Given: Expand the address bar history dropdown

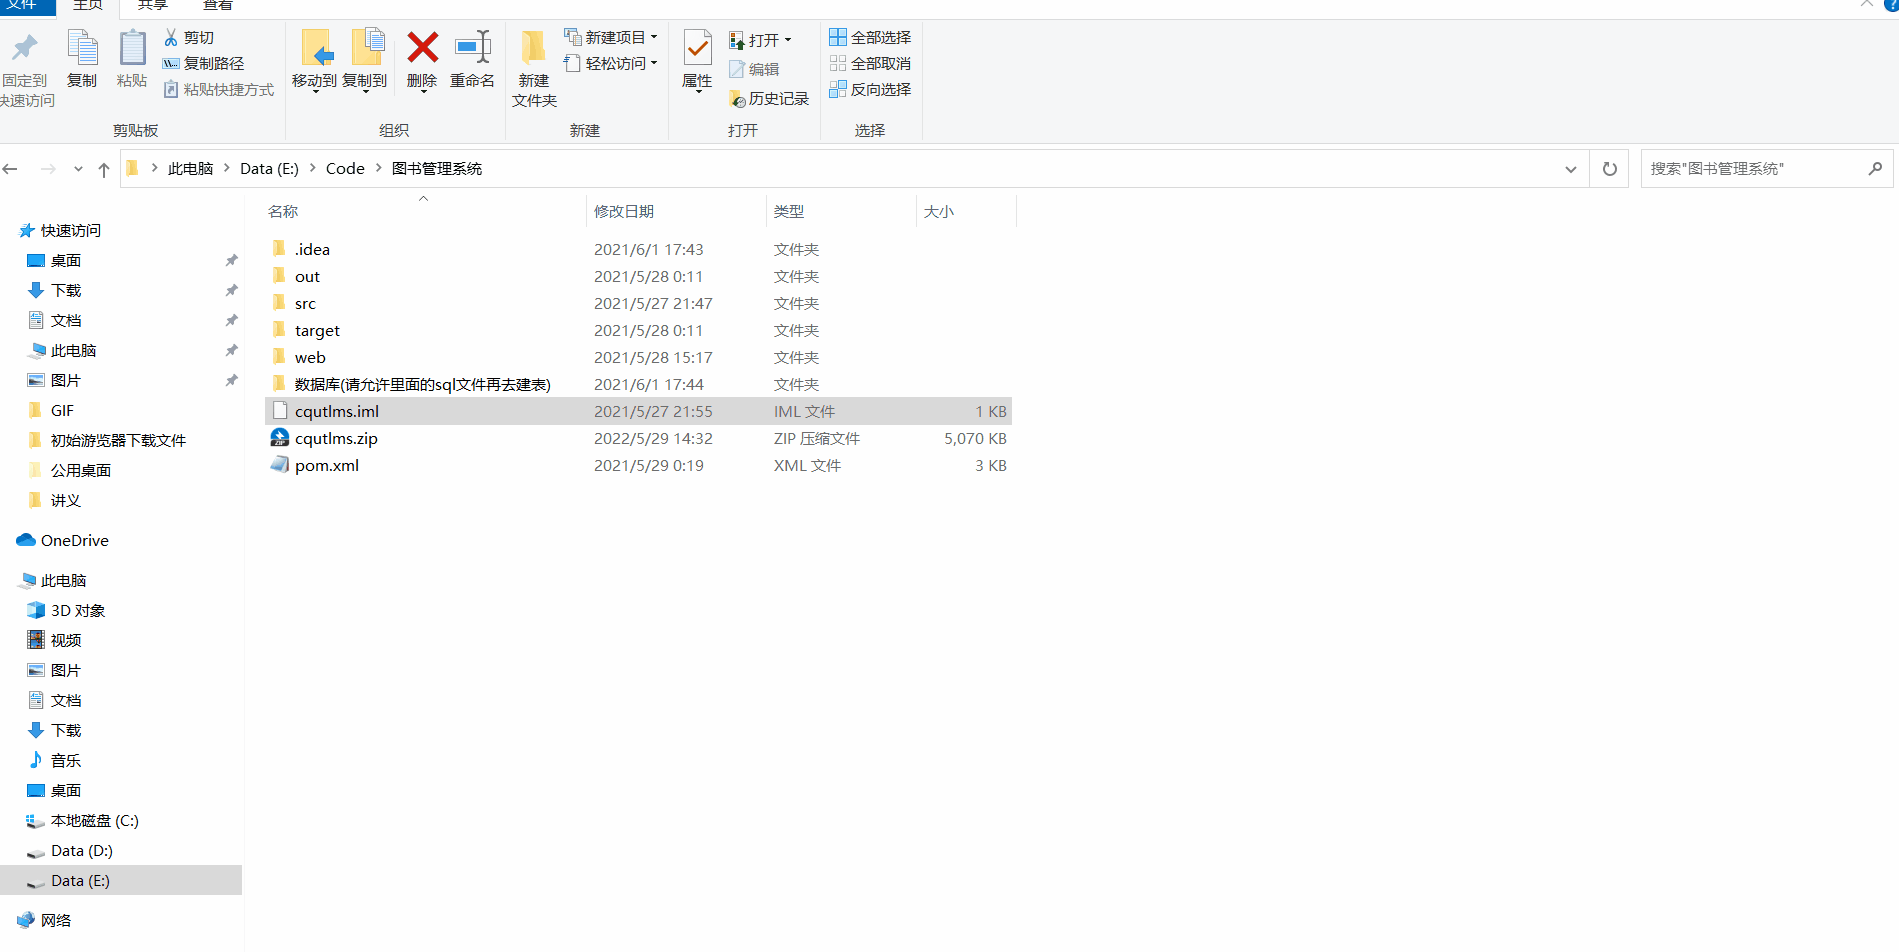Looking at the screenshot, I should pyautogui.click(x=1570, y=168).
